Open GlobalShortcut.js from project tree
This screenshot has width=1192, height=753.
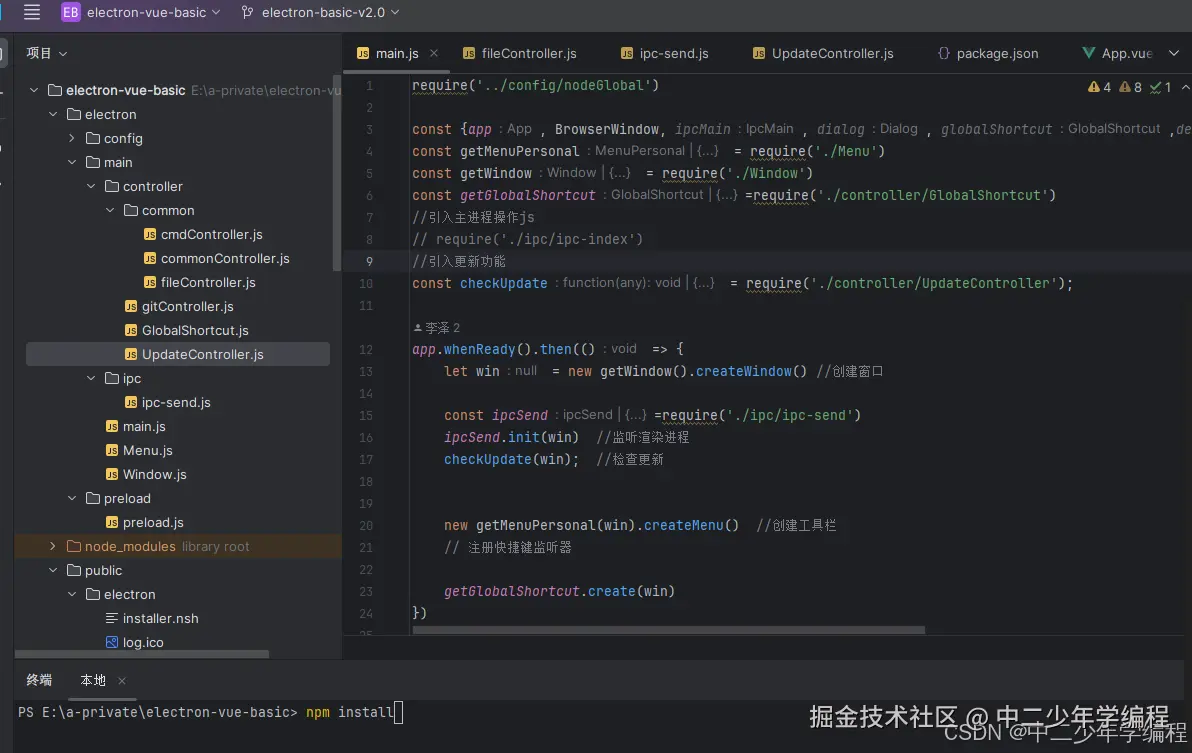point(195,331)
